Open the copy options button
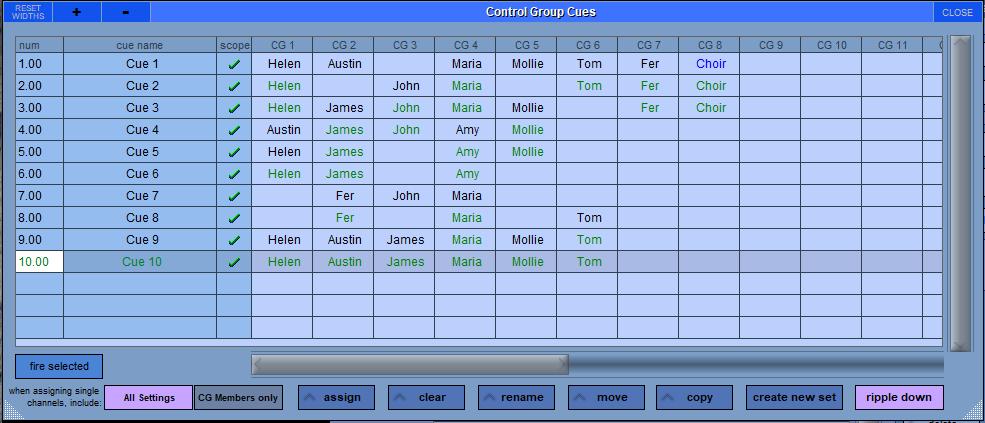The width and height of the screenshot is (985, 423). (x=694, y=397)
